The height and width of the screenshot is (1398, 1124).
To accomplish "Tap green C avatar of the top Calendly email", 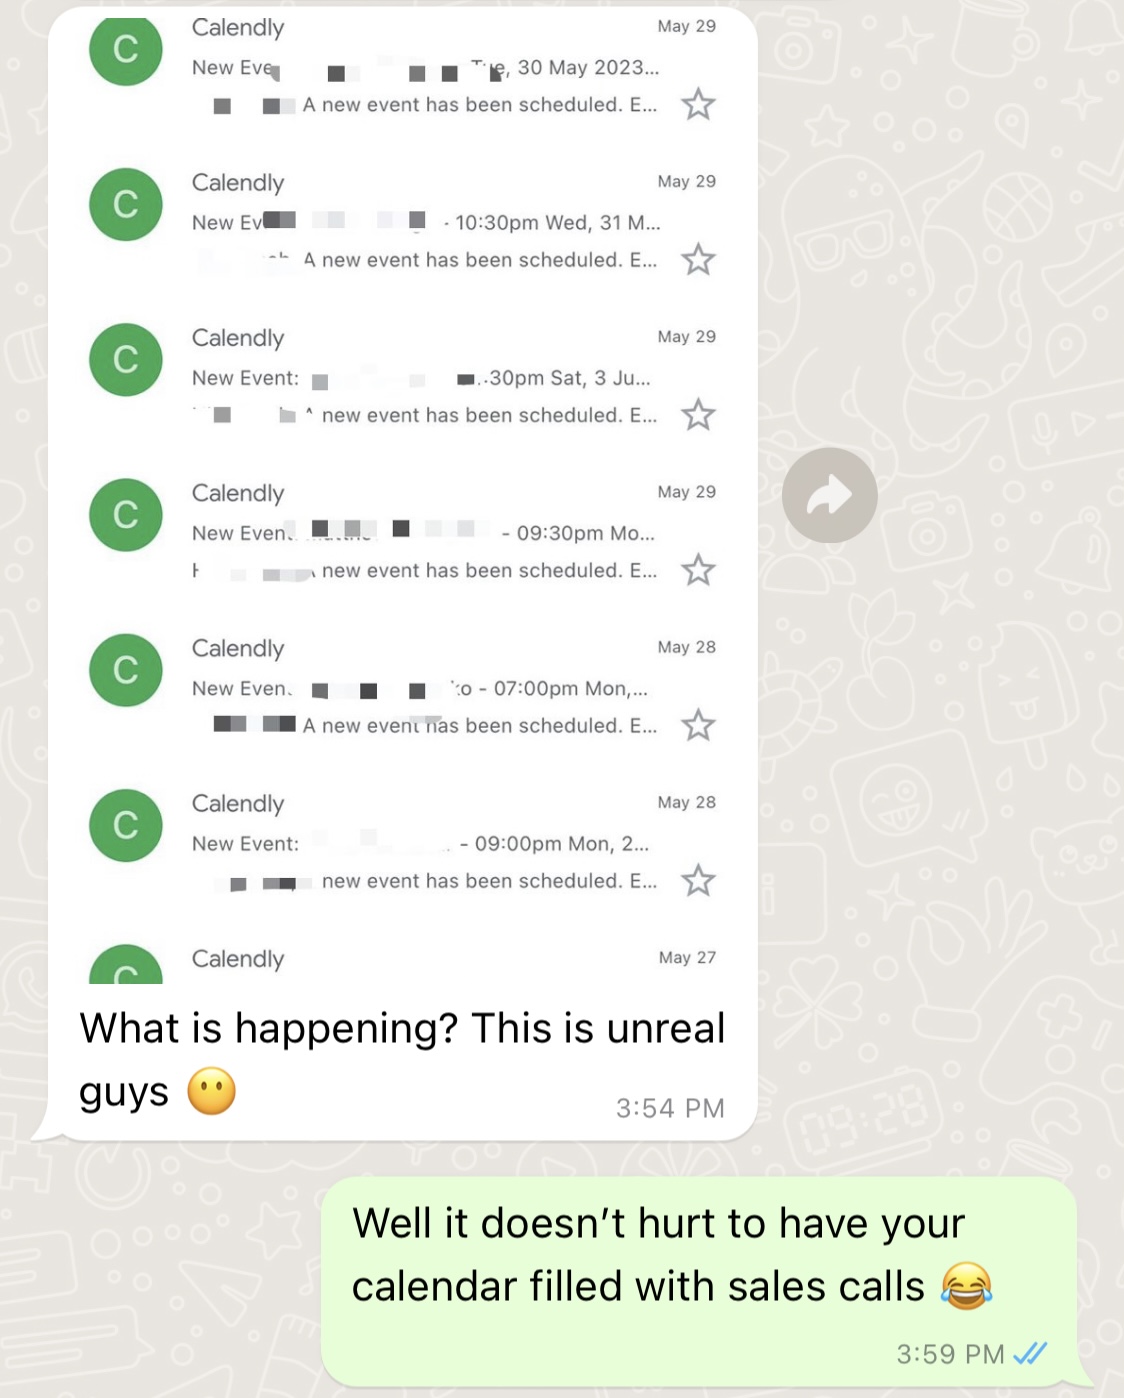I will pos(126,49).
